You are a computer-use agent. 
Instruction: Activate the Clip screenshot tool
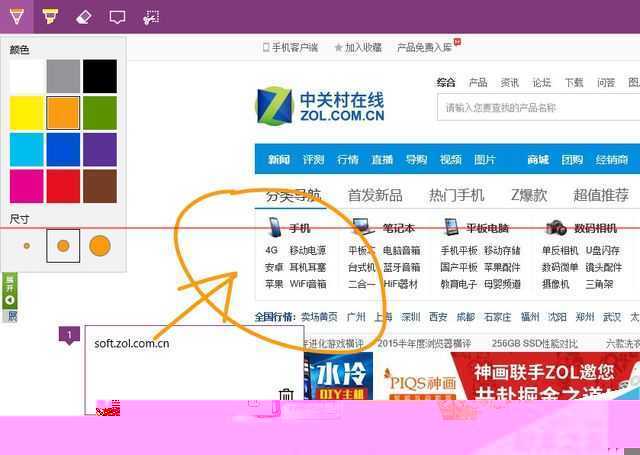click(x=151, y=17)
